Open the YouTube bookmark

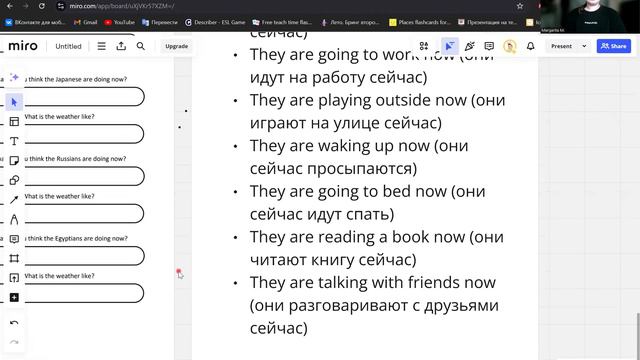pos(120,22)
